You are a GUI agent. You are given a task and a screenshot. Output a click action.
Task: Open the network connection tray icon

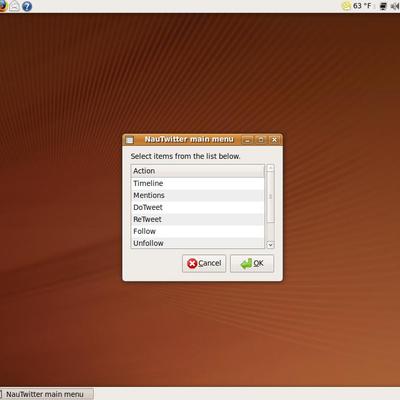click(383, 6)
